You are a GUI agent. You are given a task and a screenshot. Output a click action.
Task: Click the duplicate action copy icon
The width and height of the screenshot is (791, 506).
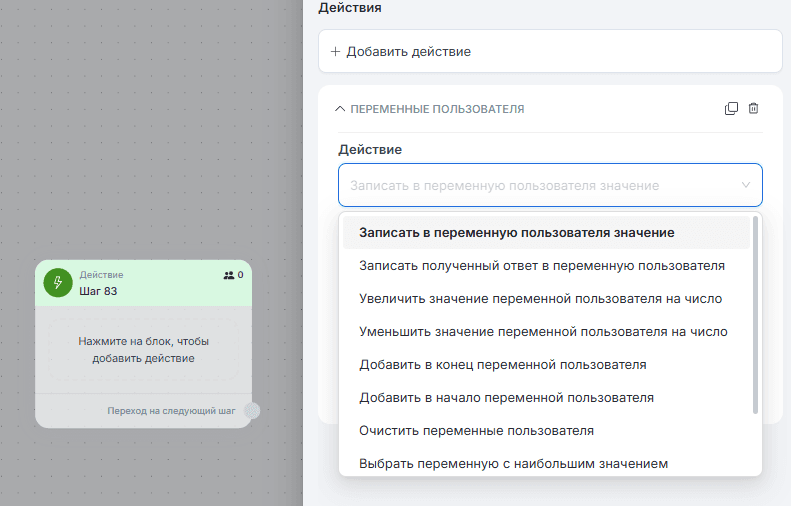731,108
